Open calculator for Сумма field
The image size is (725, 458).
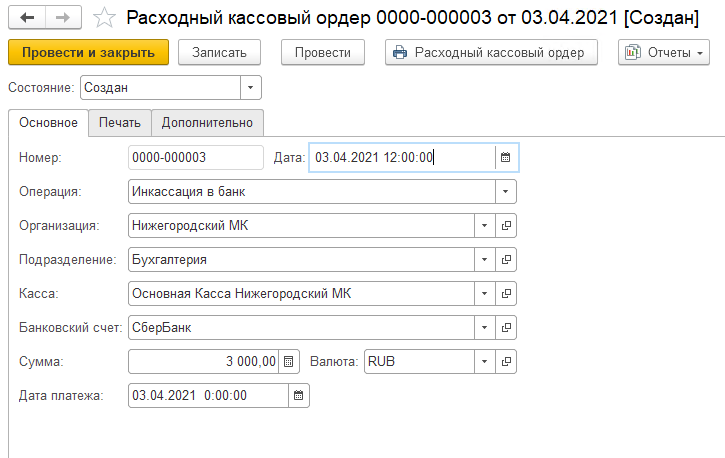coord(288,361)
